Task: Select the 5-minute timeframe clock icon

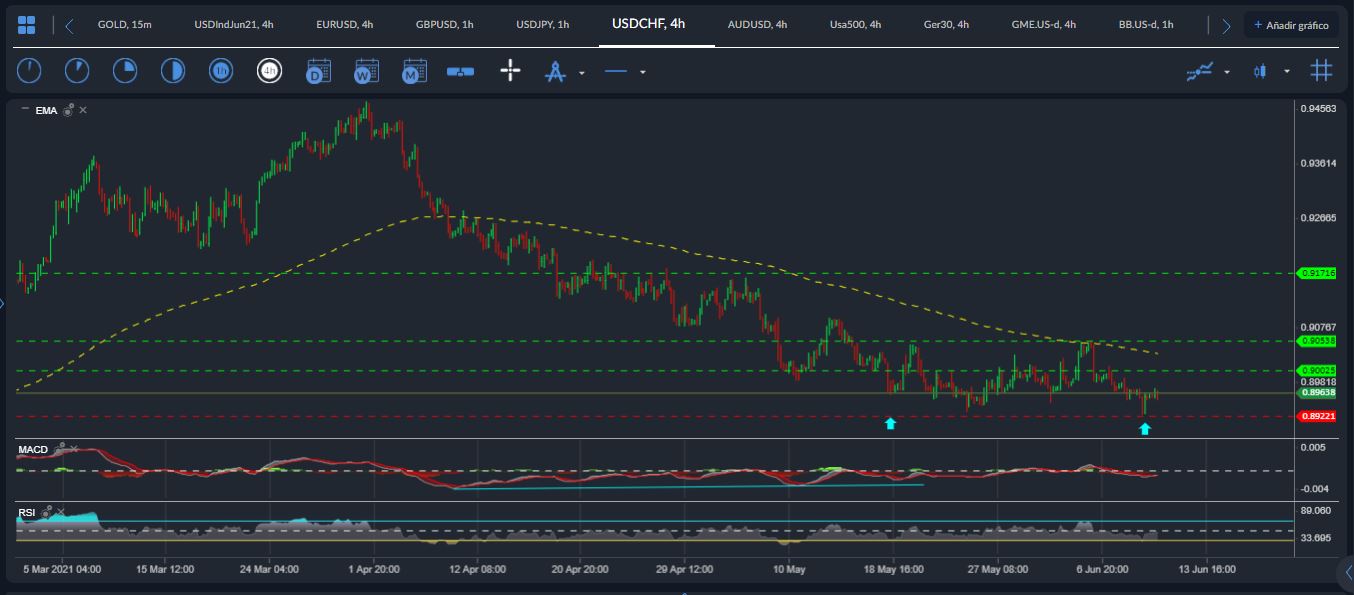Action: [77, 71]
